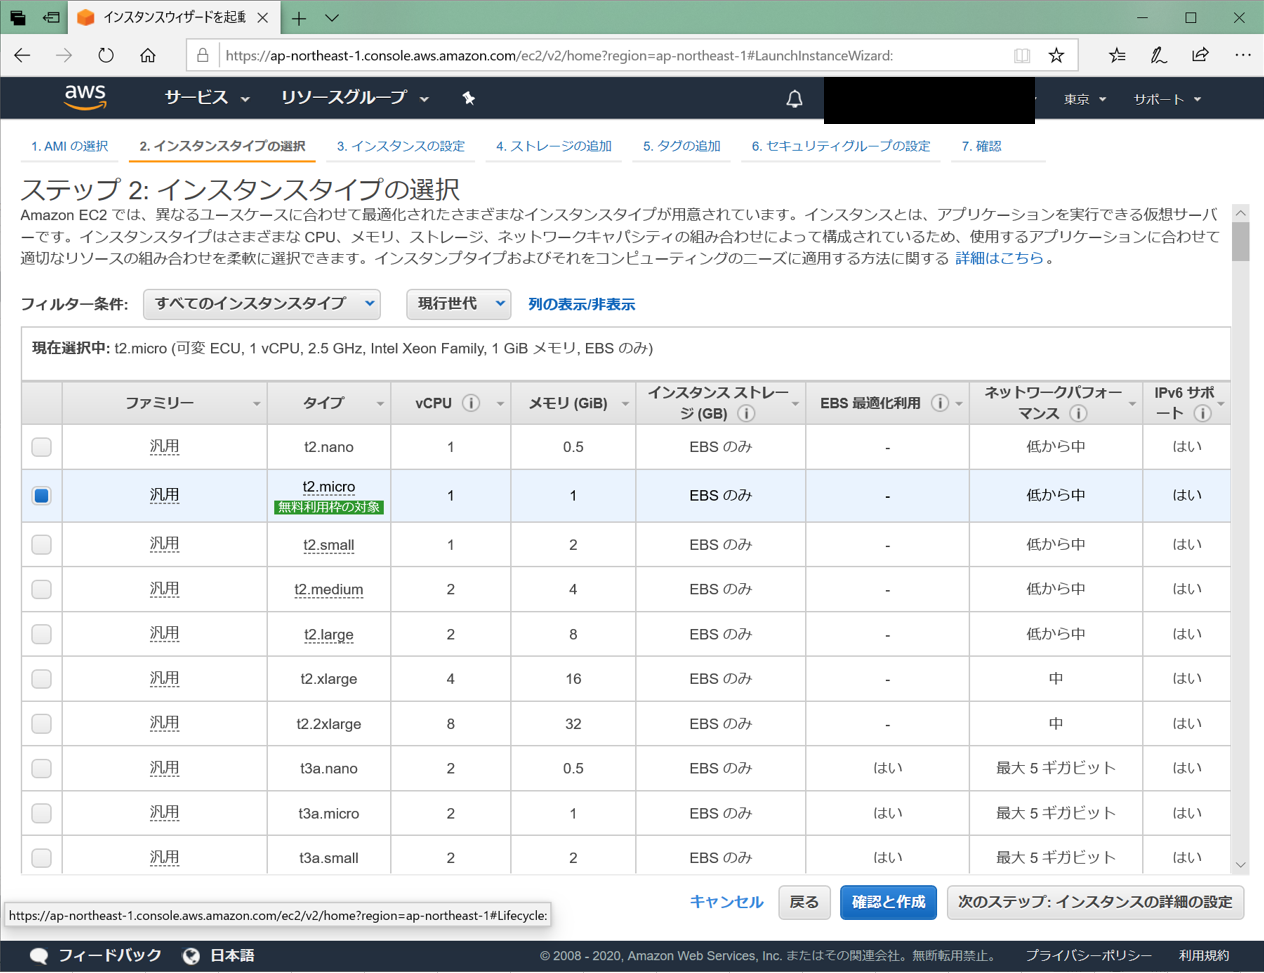Screen dimensions: 1264x973
Task: Click the vCPU info icon
Action: pos(471,403)
